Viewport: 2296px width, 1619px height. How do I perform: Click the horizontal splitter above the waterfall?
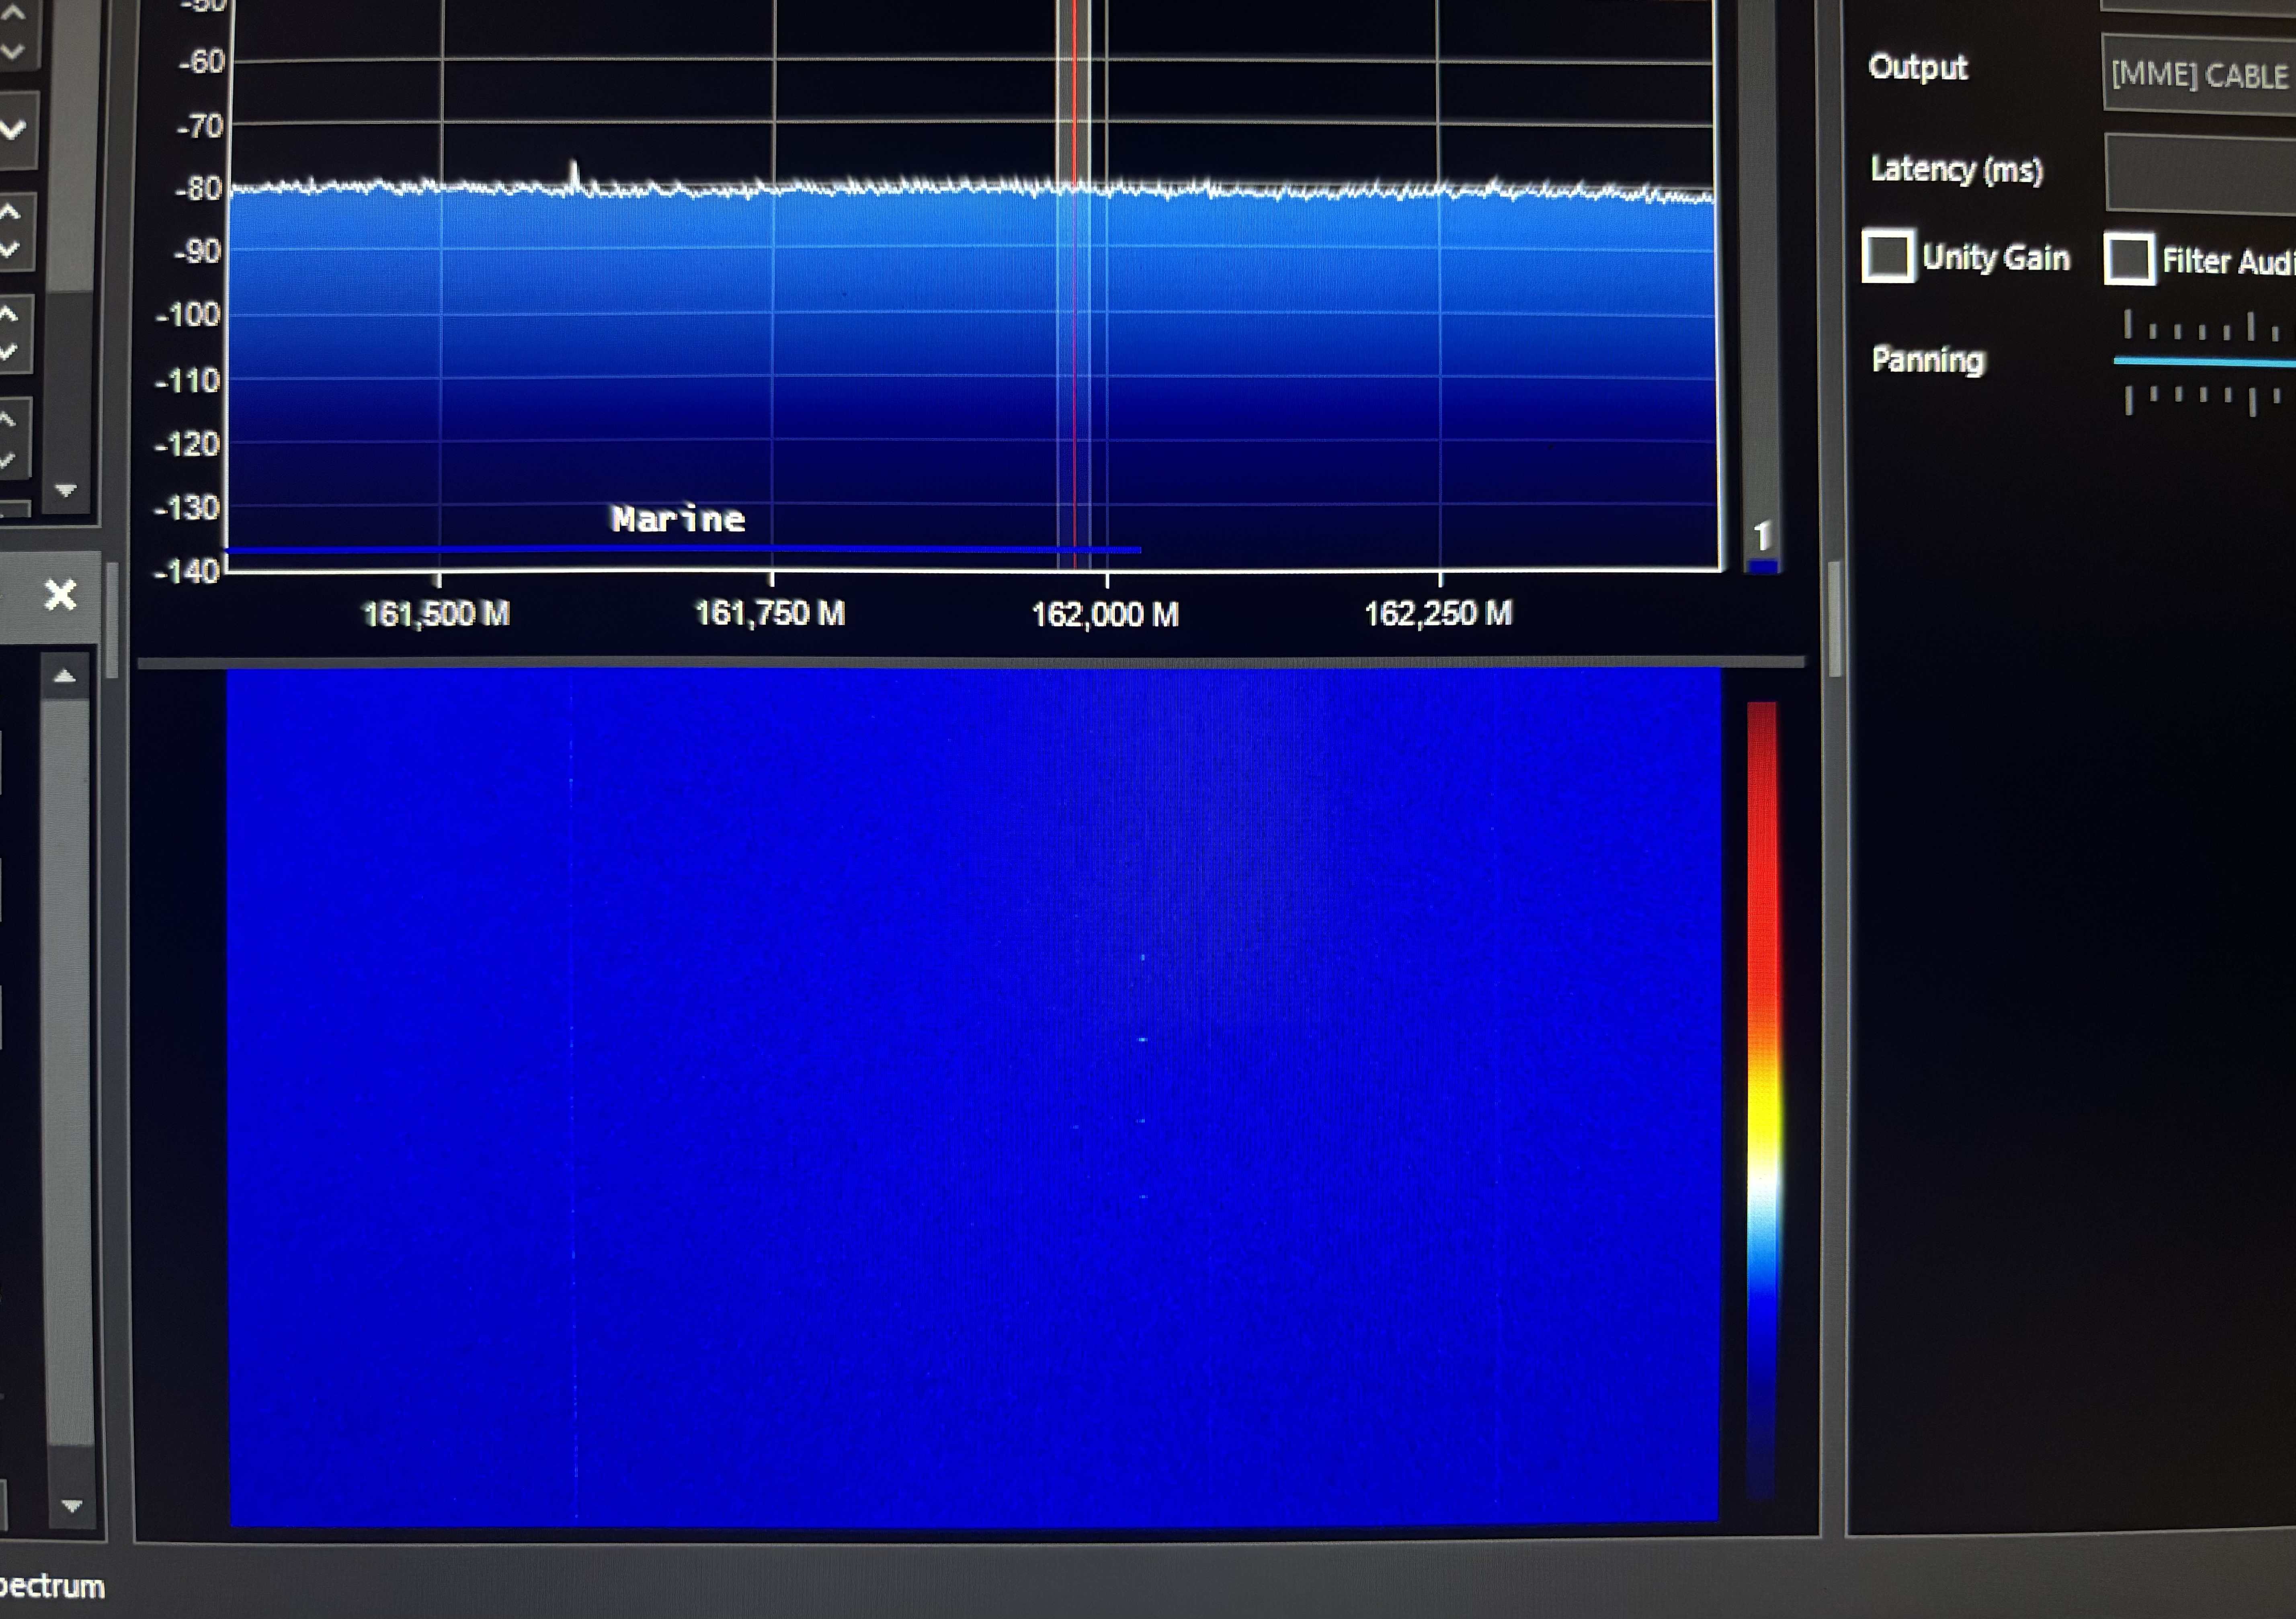970,662
